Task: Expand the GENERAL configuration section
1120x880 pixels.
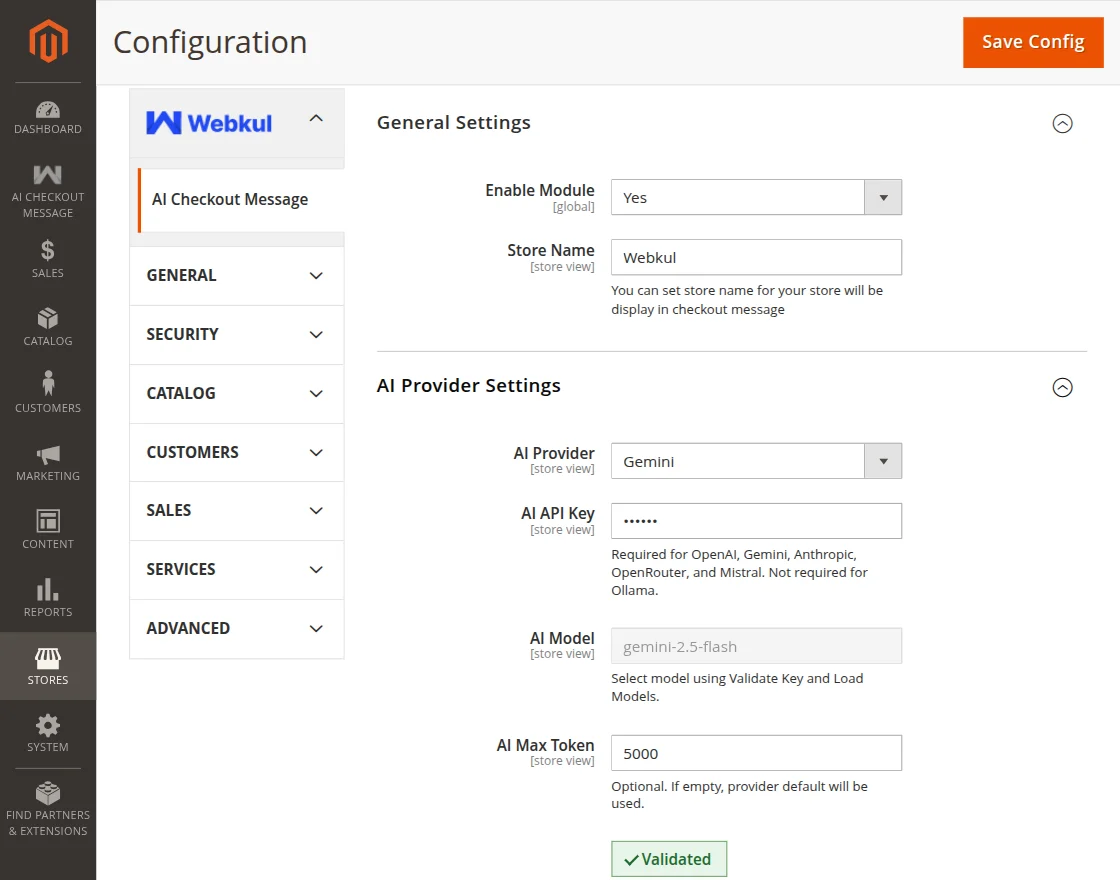Action: click(x=236, y=276)
